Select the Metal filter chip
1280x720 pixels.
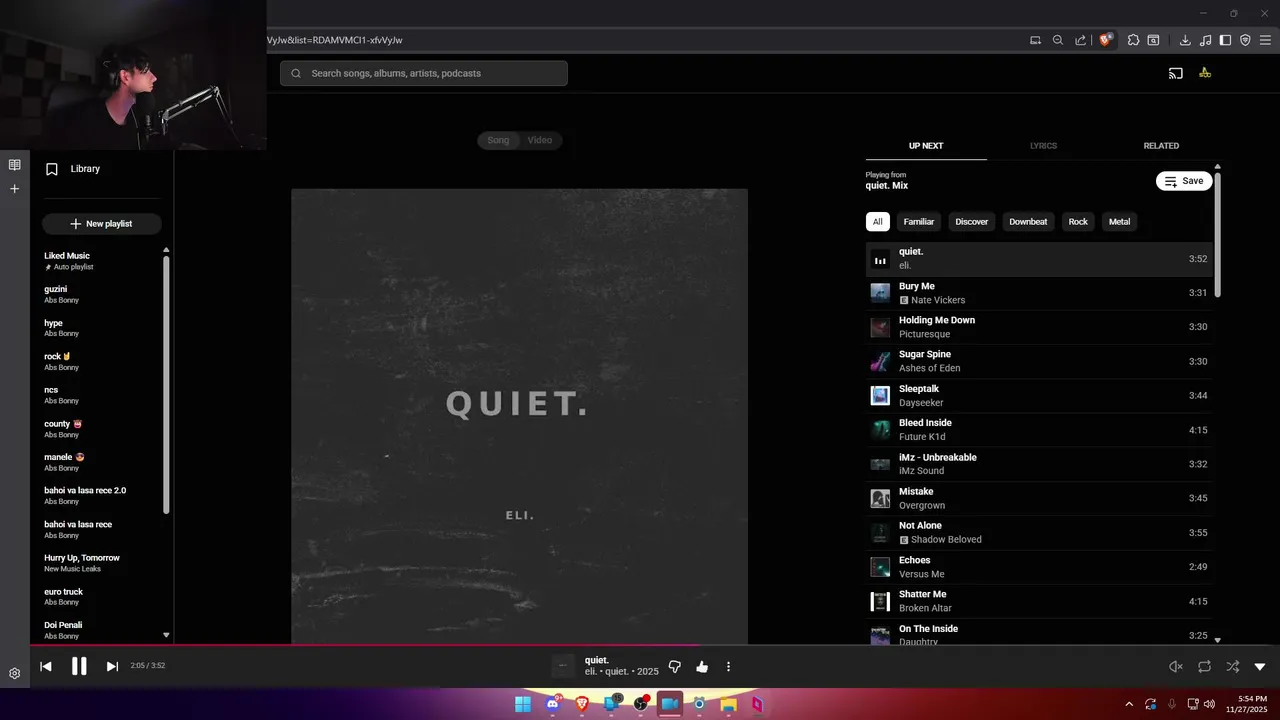[x=1119, y=222]
